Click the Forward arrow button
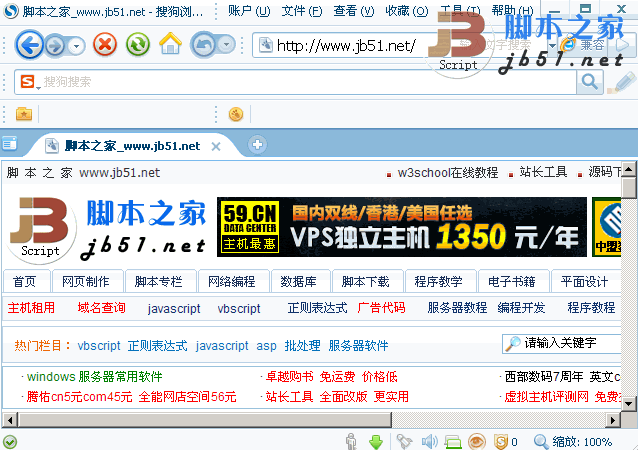The width and height of the screenshot is (638, 450). point(55,45)
